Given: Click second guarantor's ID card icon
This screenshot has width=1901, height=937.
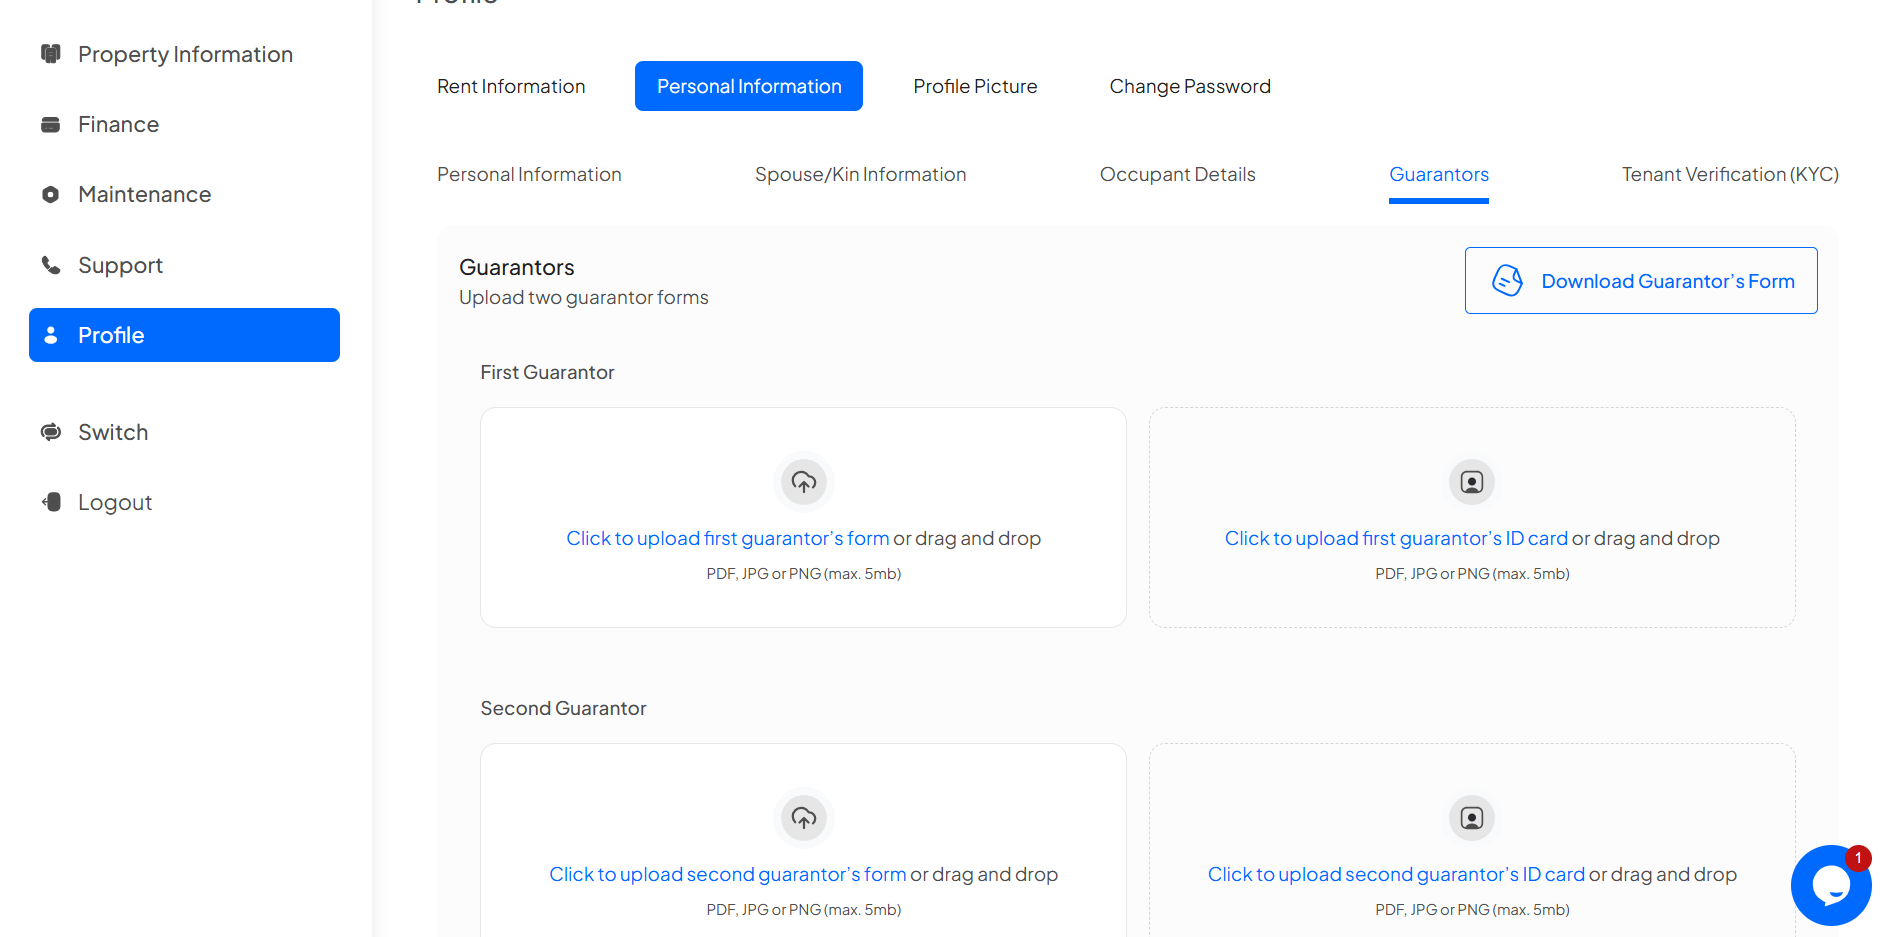Looking at the screenshot, I should click(x=1472, y=818).
